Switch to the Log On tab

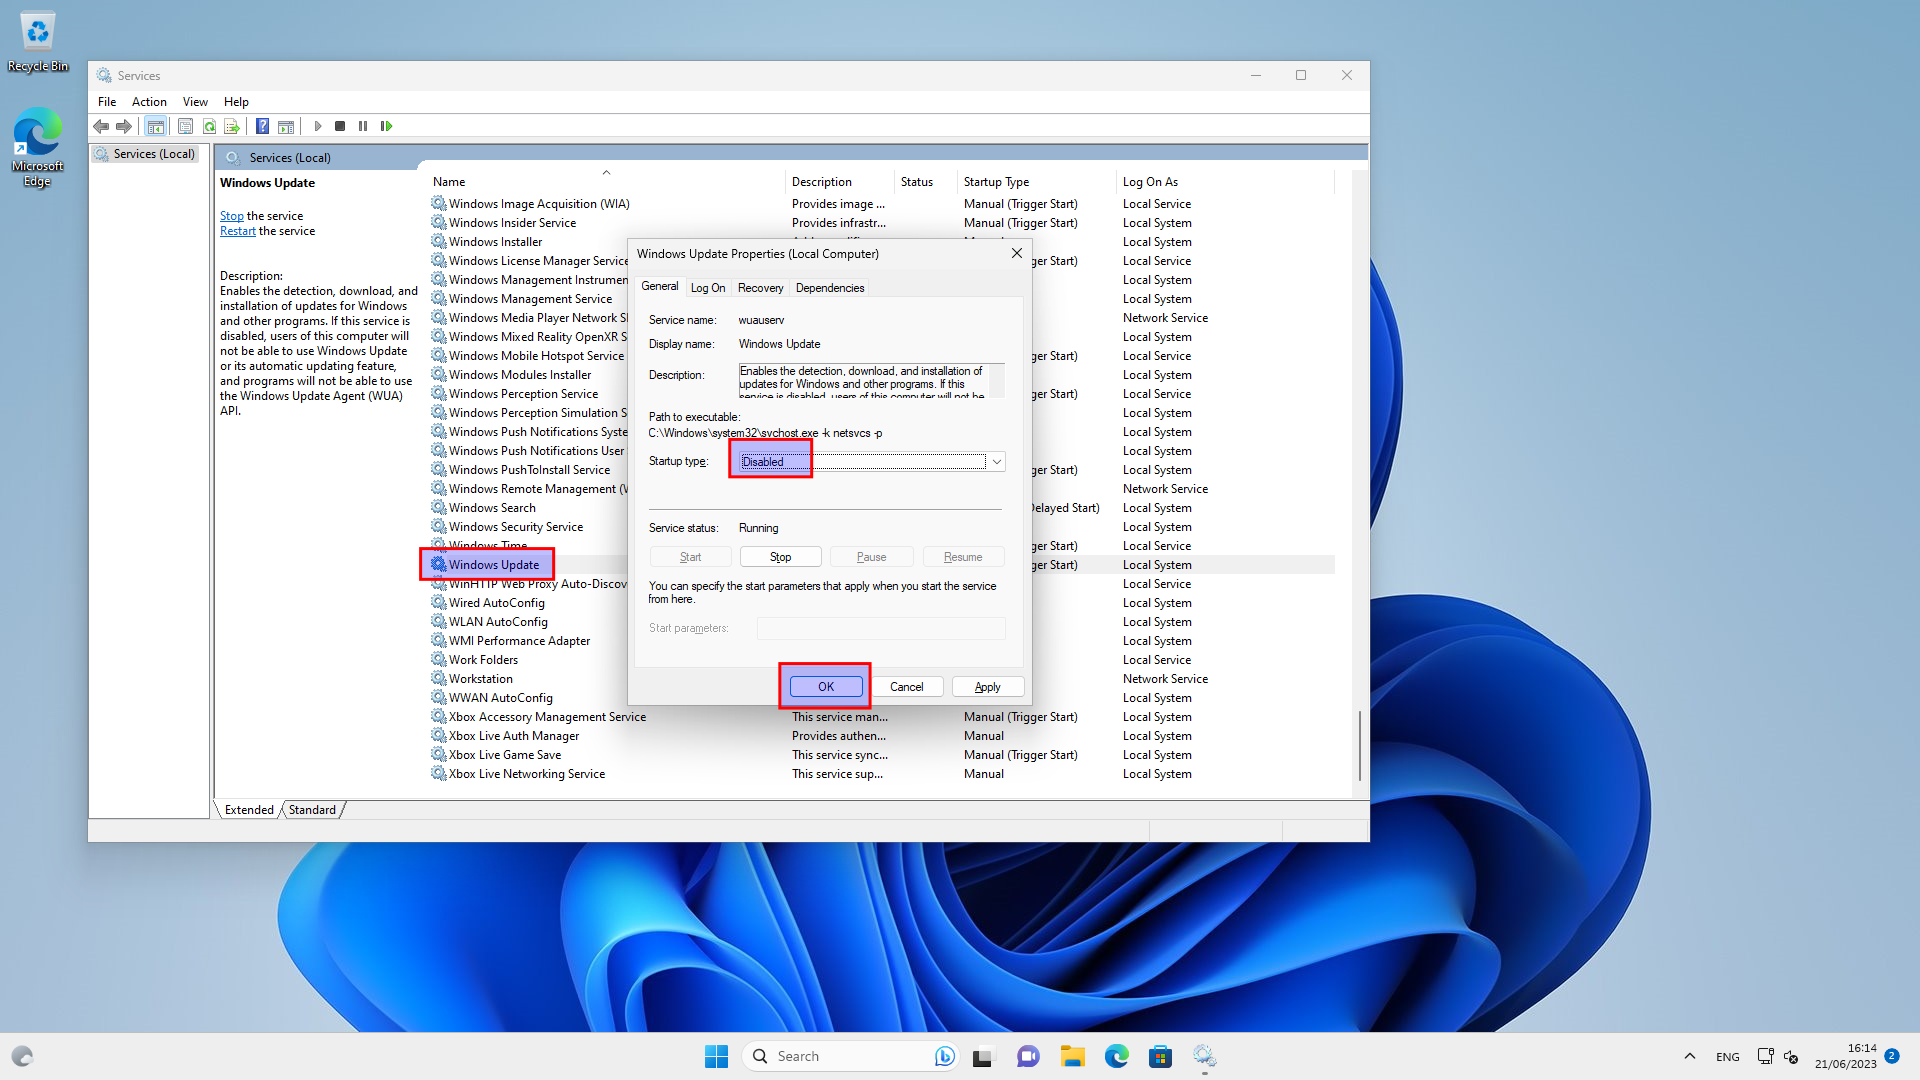708,288
